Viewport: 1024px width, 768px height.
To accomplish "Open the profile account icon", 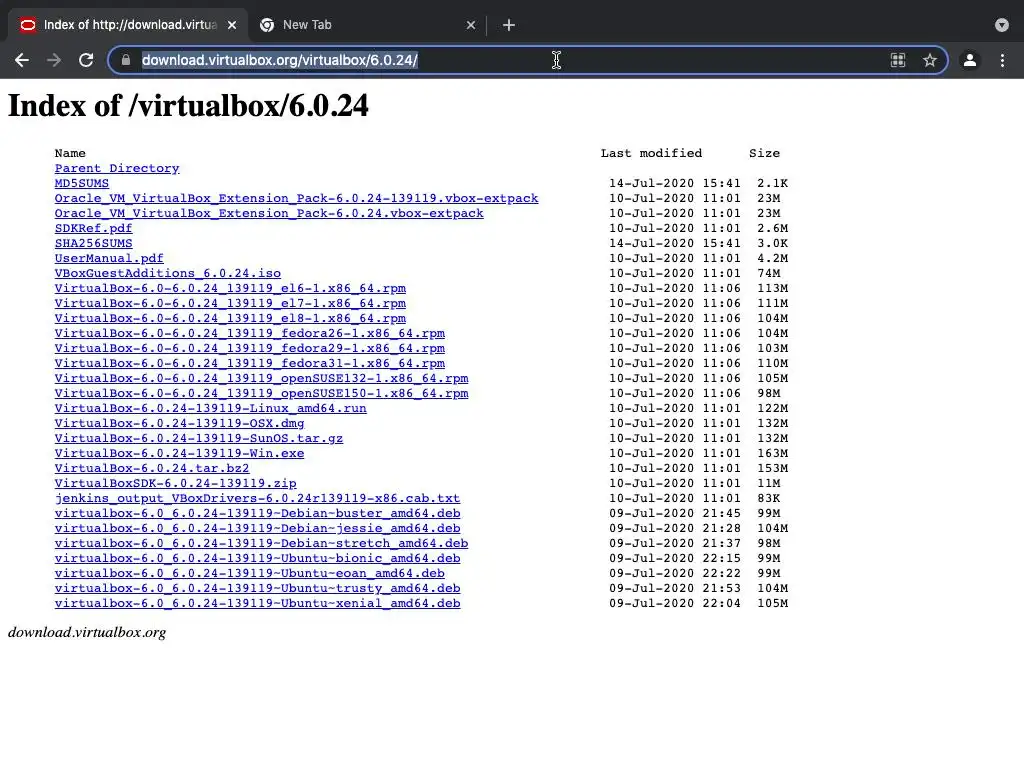I will pos(970,60).
